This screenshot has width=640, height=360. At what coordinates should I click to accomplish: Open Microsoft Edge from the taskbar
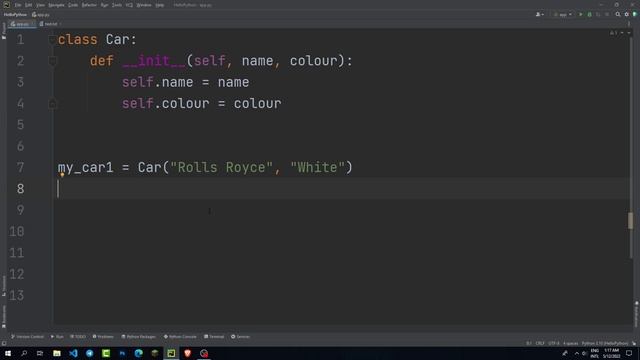tap(138, 353)
